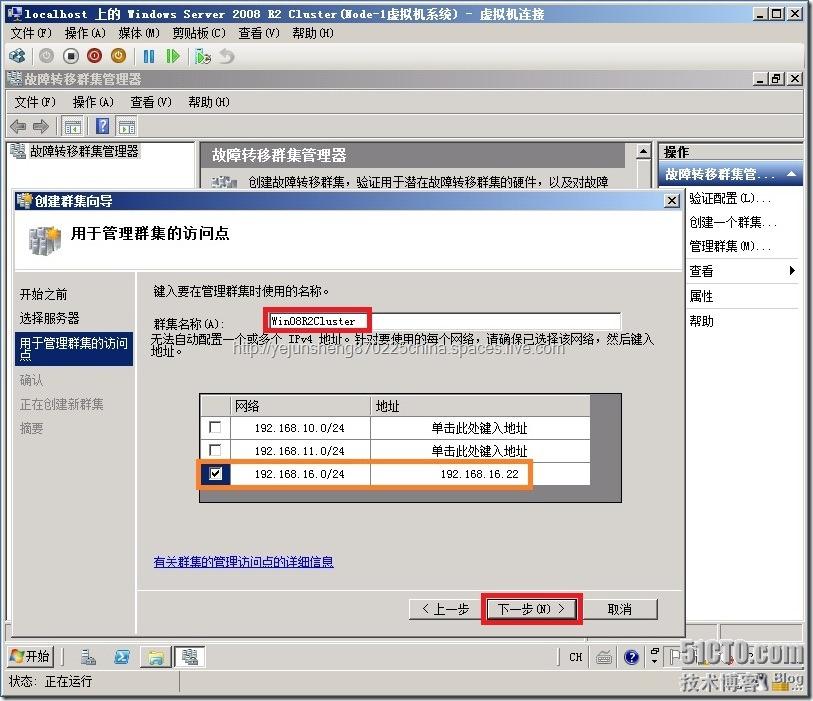Image resolution: width=813 pixels, height=701 pixels.
Task: Toggle the console tree pane icon
Action: click(x=73, y=126)
